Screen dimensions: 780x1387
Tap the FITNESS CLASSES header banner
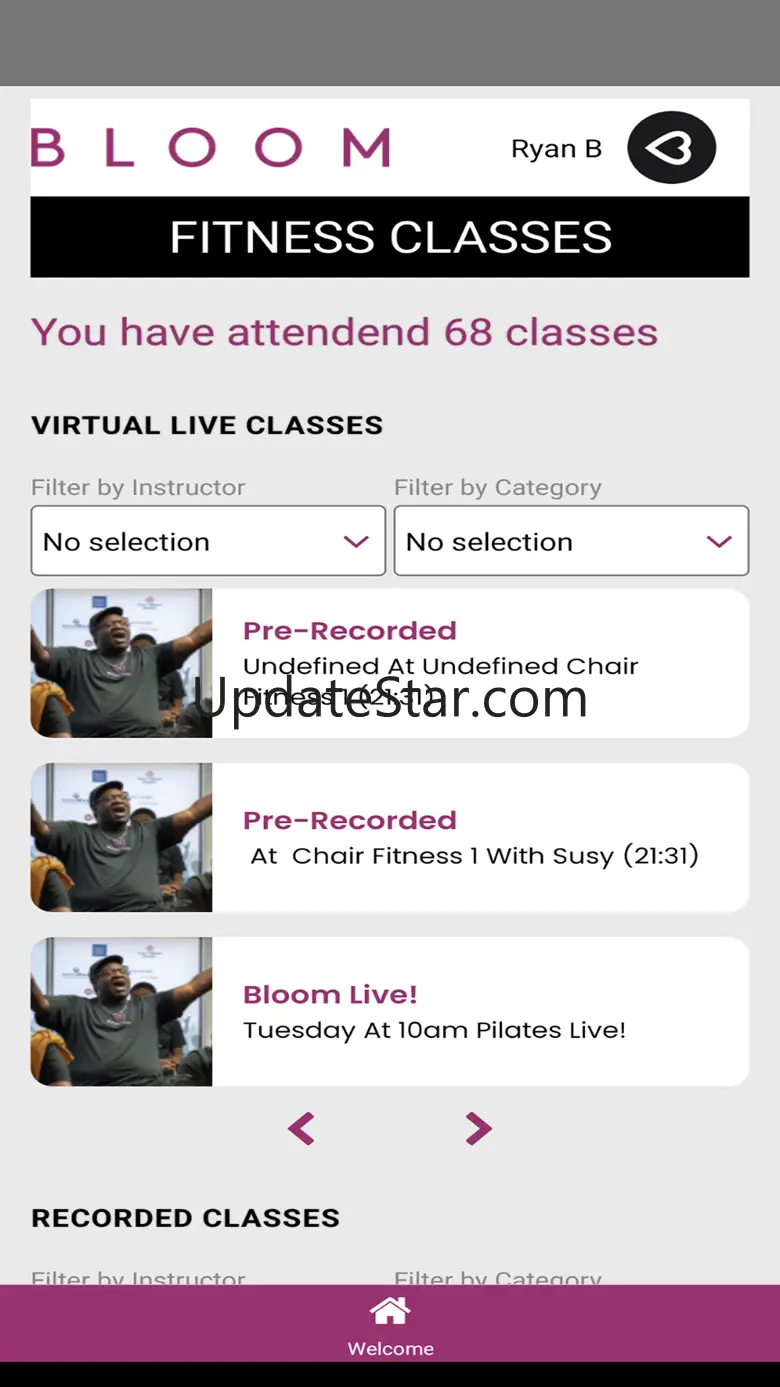[390, 237]
